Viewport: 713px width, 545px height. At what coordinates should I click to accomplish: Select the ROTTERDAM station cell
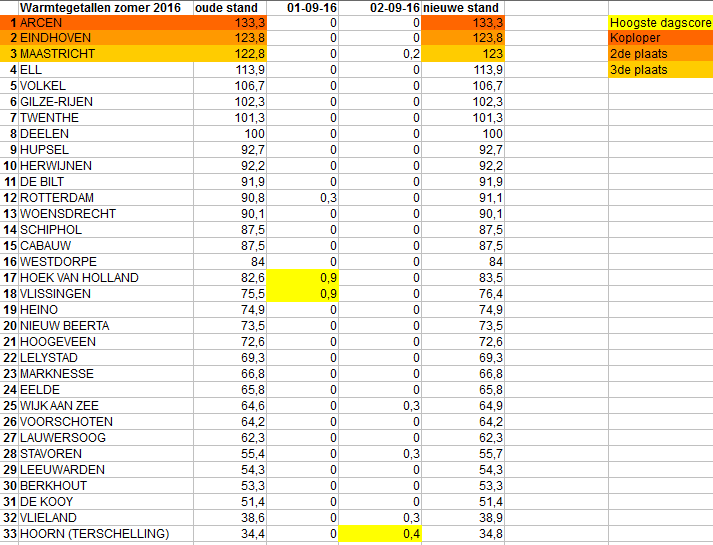pos(106,198)
